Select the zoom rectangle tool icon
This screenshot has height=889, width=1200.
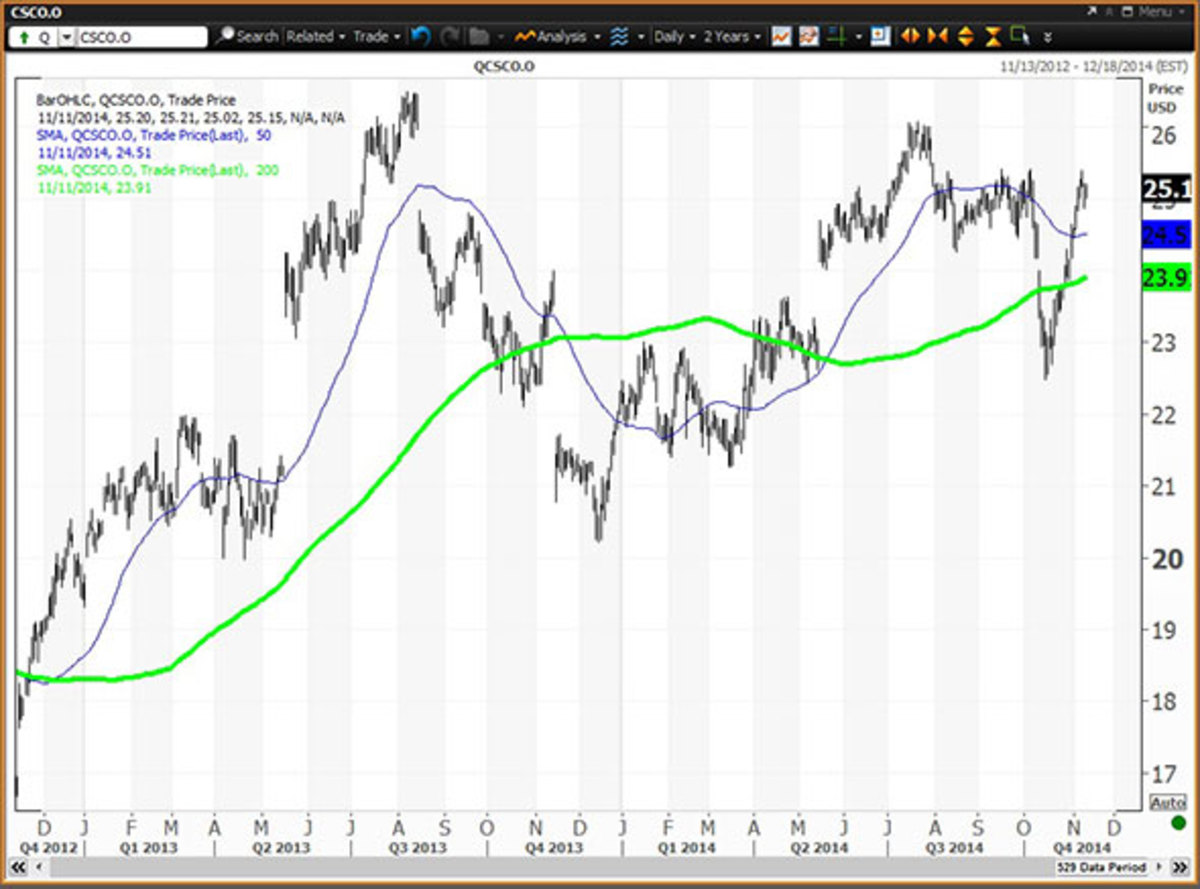tap(1020, 37)
